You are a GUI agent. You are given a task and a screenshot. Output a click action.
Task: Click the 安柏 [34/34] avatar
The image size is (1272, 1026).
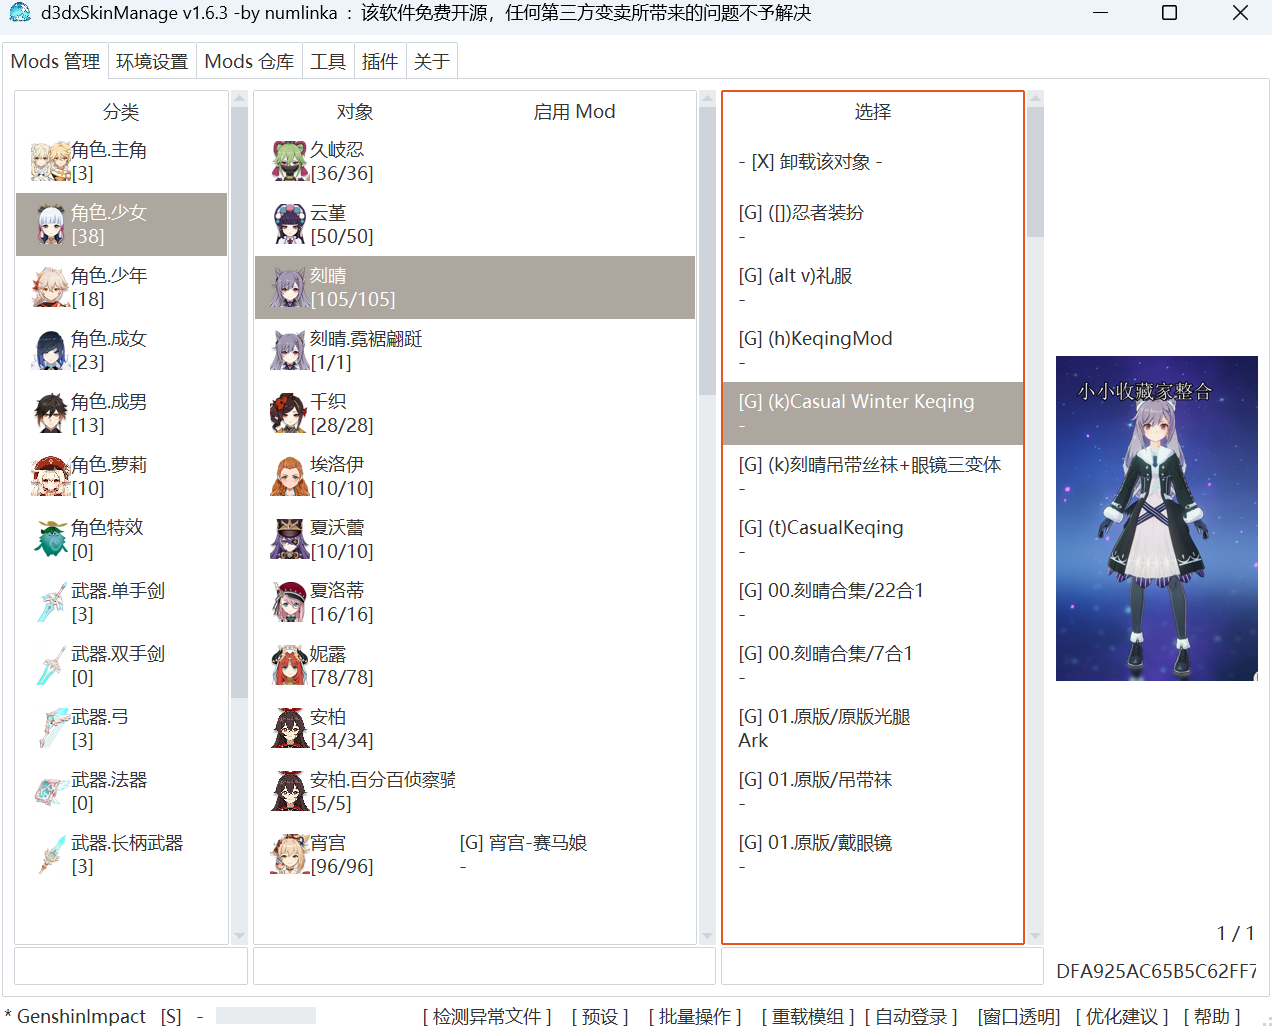[x=289, y=729]
